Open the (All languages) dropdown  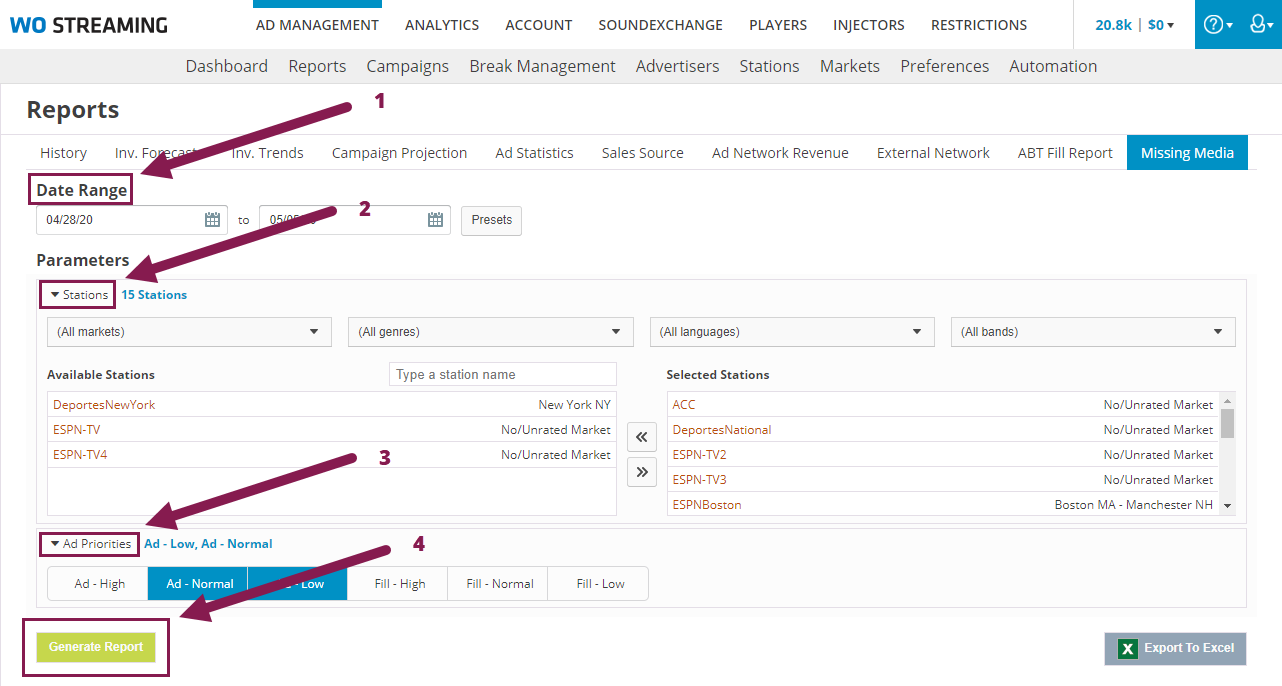click(x=792, y=331)
